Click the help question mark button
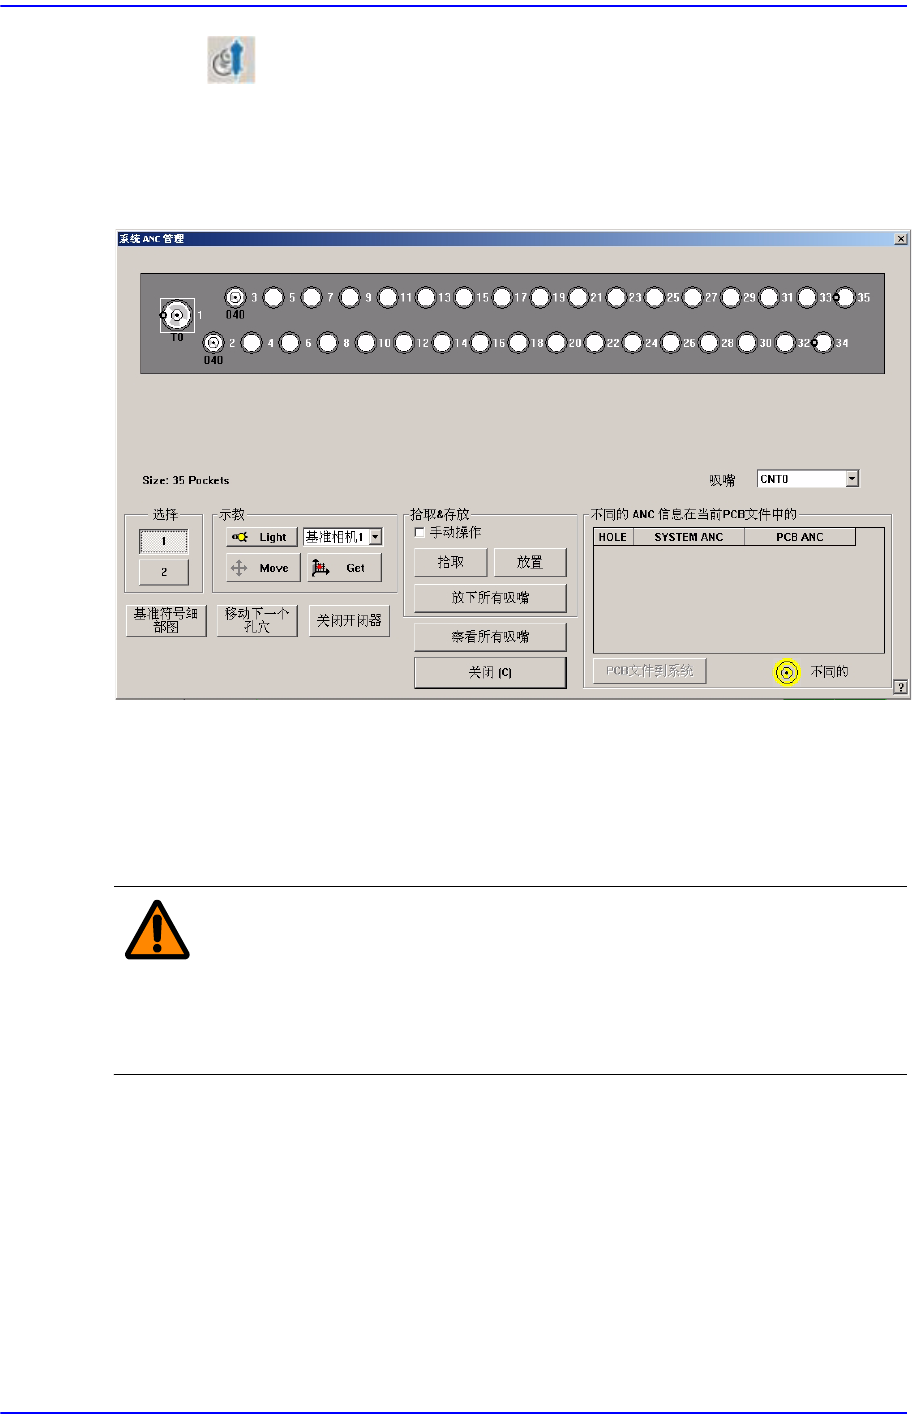The height and width of the screenshot is (1424, 912). pyautogui.click(x=900, y=687)
